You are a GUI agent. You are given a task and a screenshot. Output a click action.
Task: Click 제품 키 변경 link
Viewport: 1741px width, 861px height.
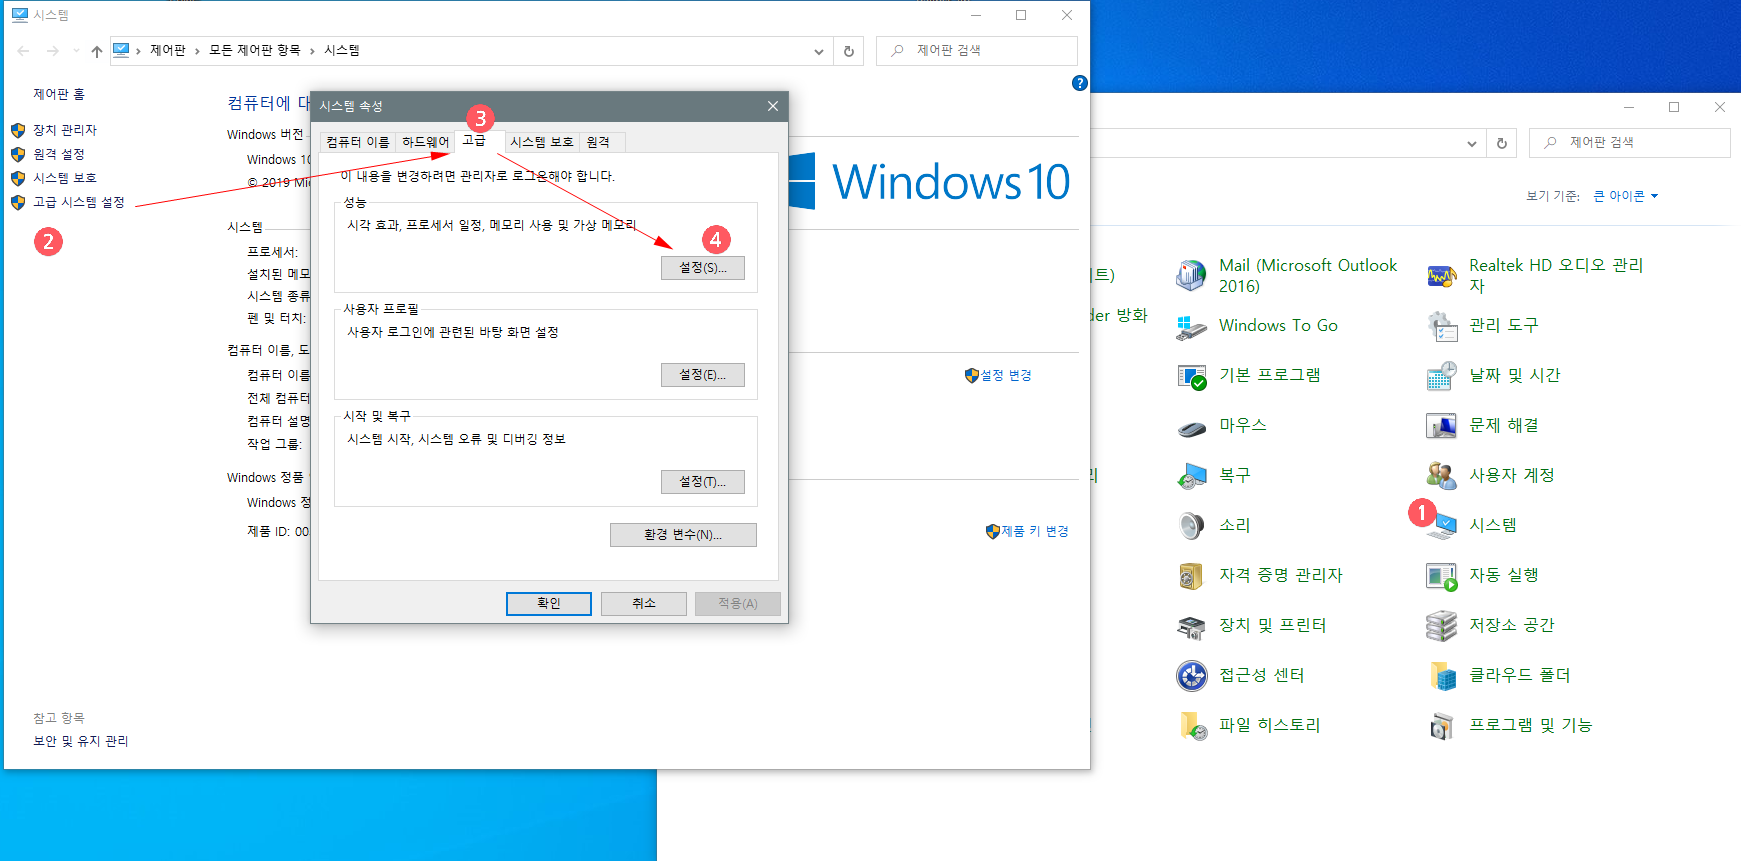[x=1035, y=531]
